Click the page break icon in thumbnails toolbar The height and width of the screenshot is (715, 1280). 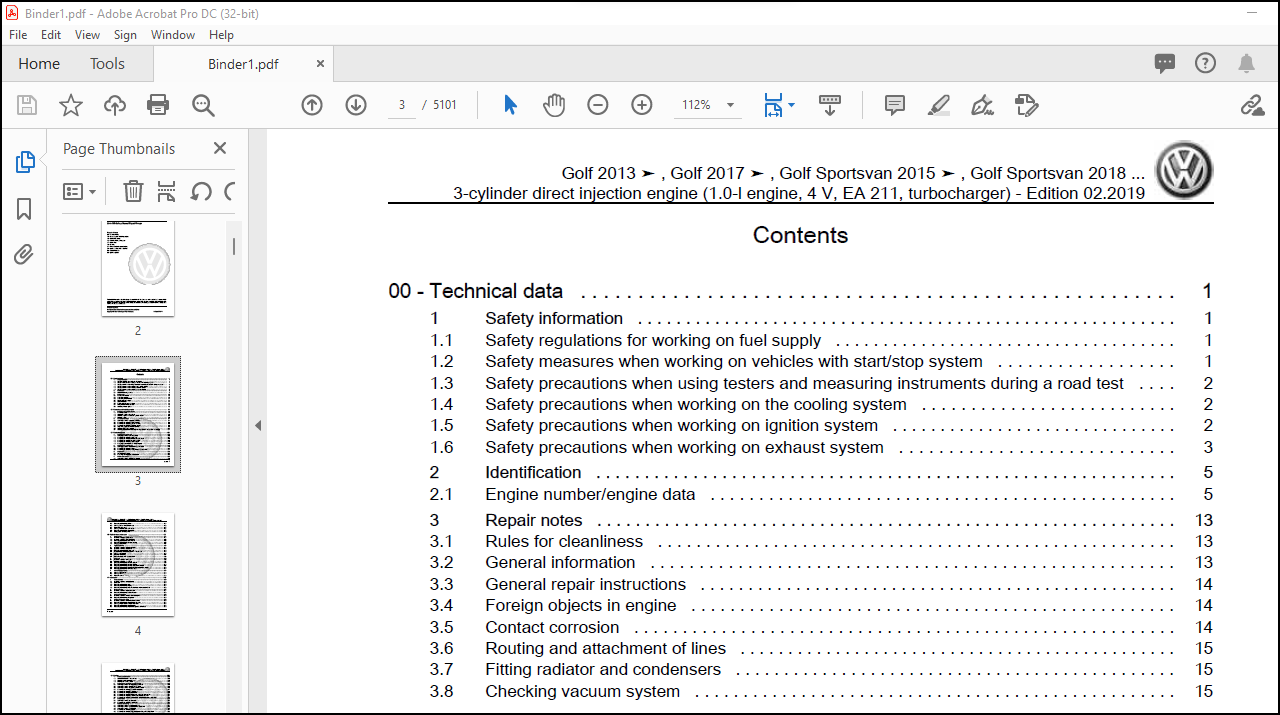click(167, 191)
